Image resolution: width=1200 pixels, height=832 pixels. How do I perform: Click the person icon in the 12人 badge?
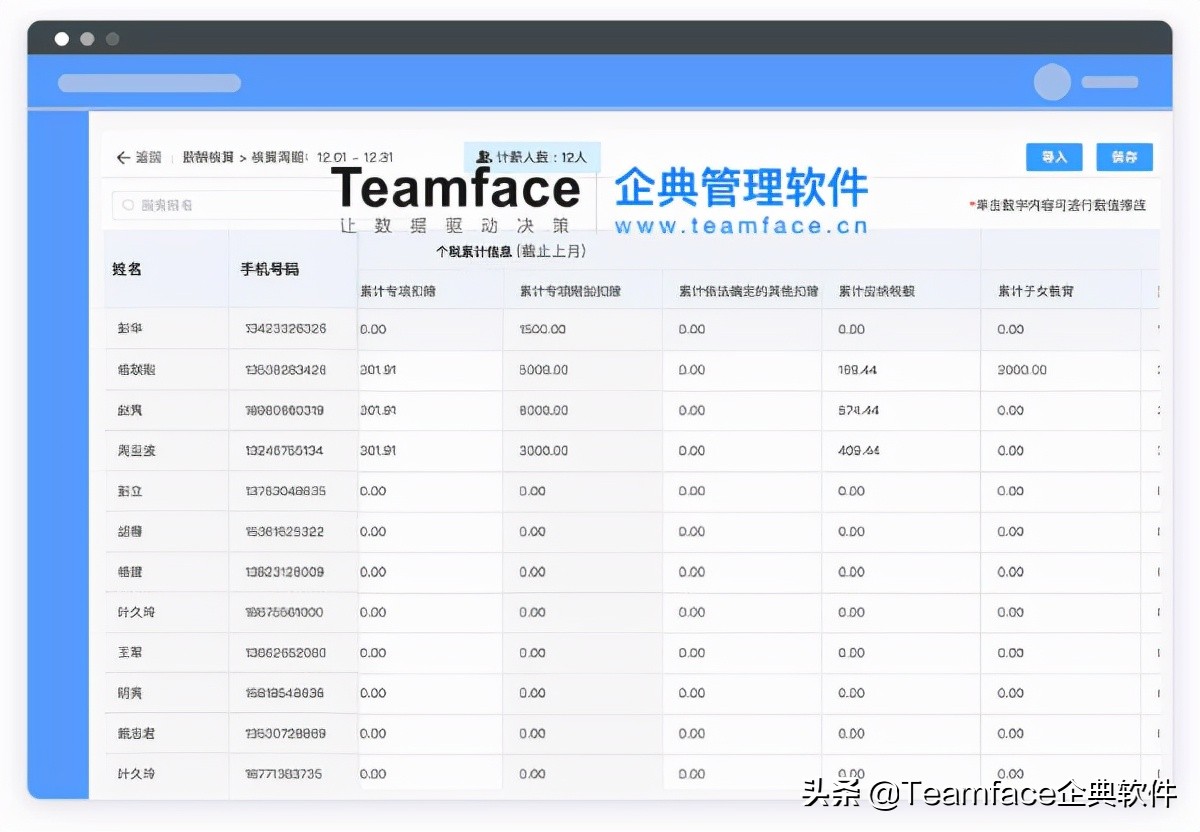click(484, 157)
